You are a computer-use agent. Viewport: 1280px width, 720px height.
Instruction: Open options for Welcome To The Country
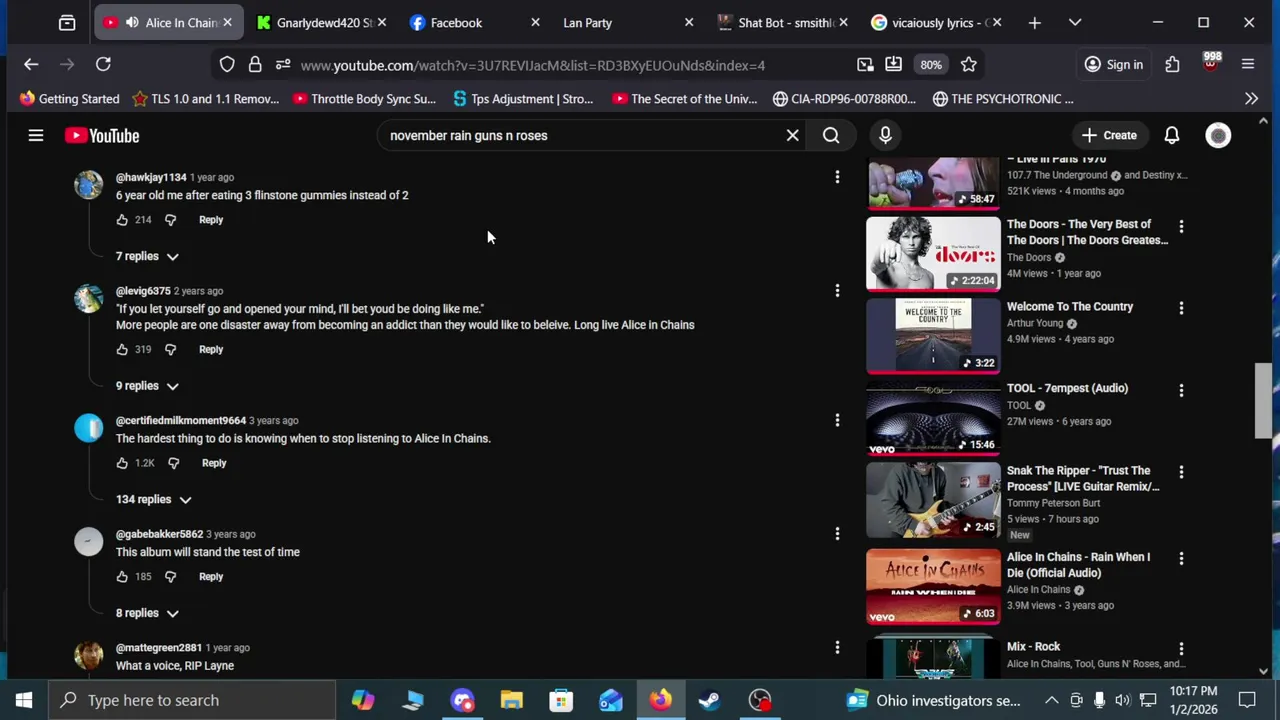1181,308
